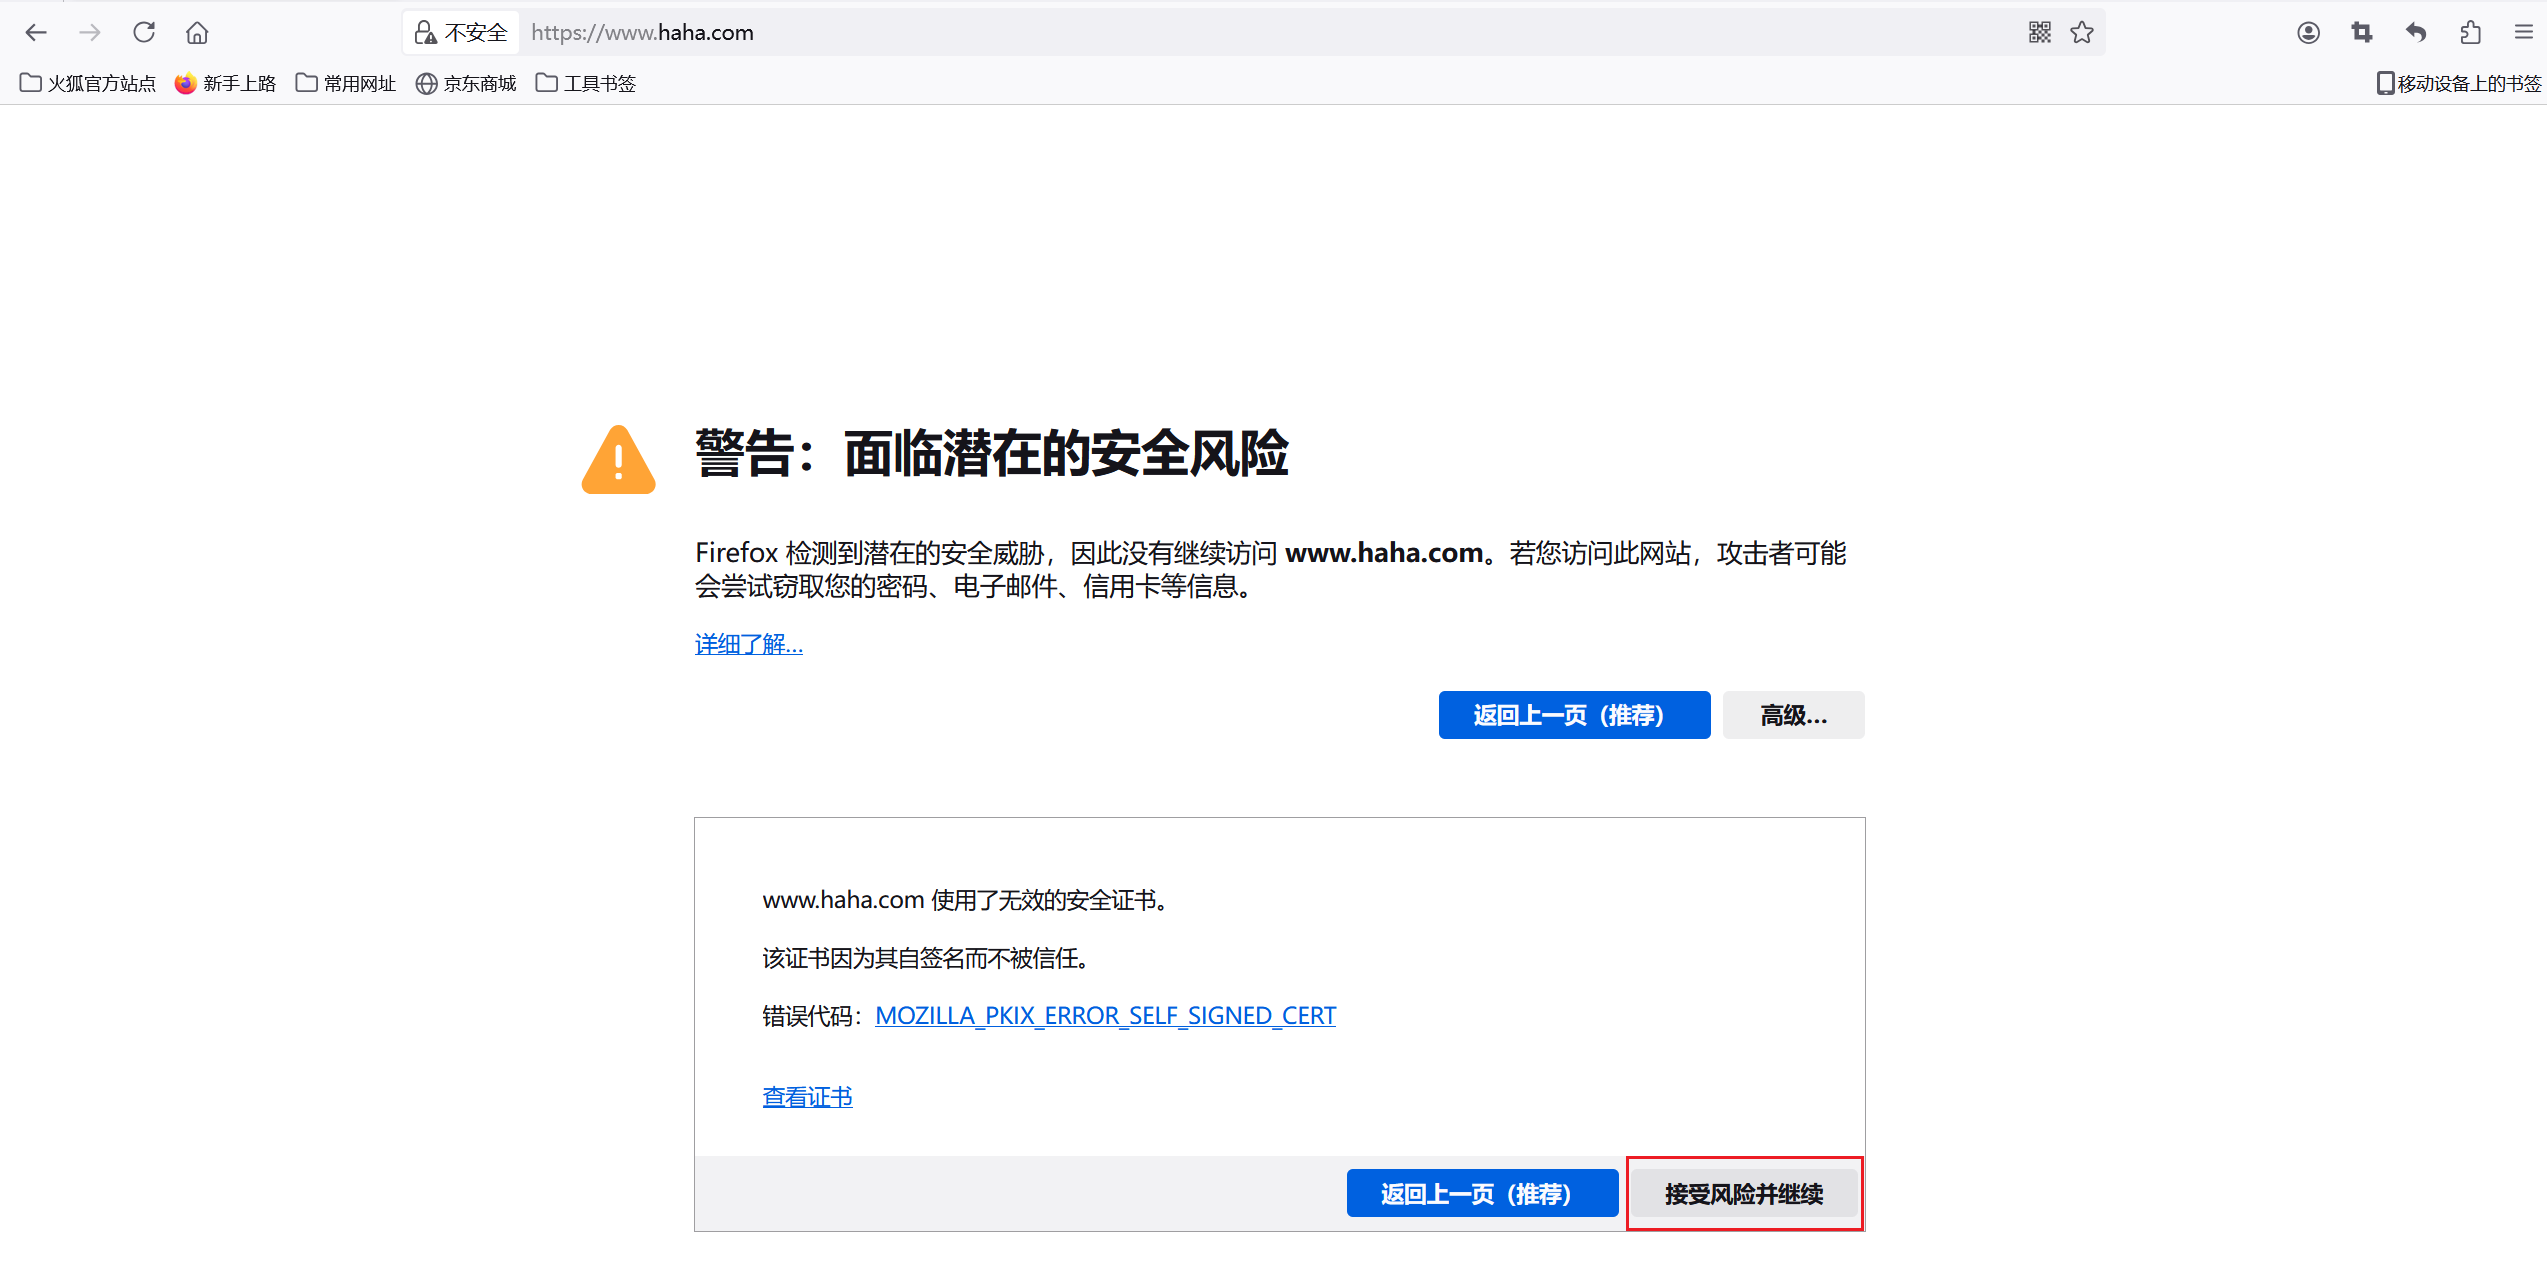Image resolution: width=2547 pixels, height=1270 pixels.
Task: Click the 不安全 site security indicator
Action: tap(462, 33)
